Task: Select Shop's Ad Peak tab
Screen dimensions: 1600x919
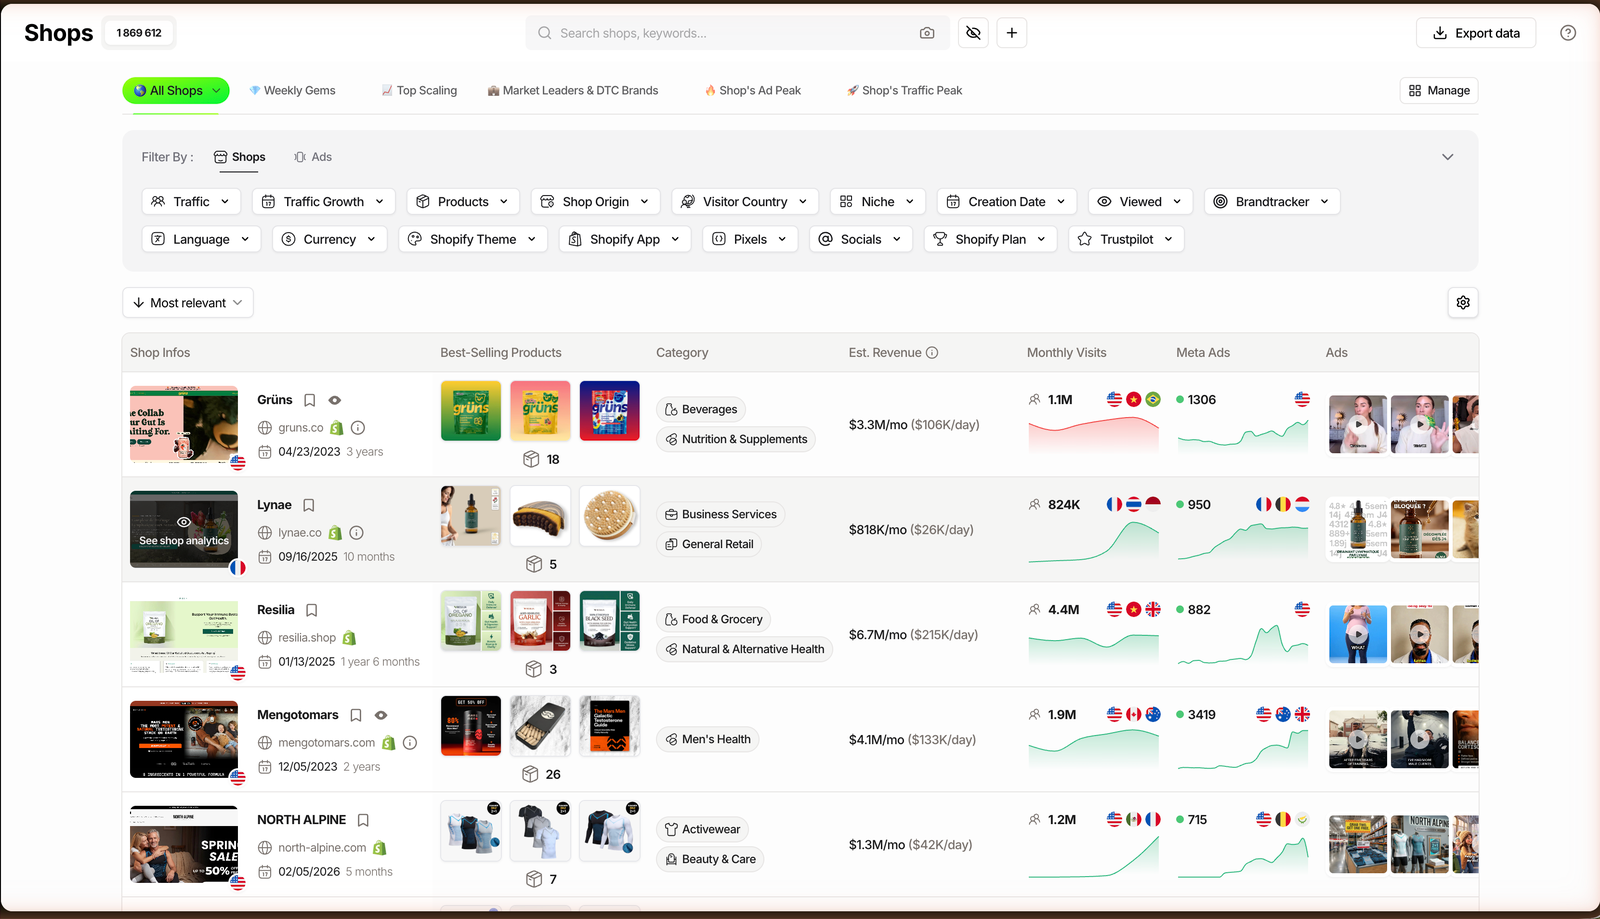Action: [753, 90]
